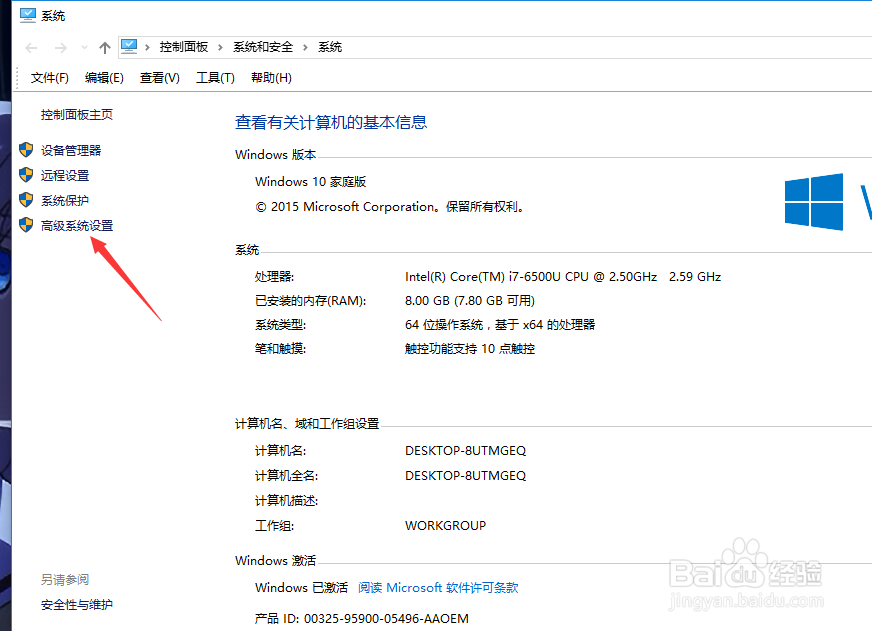Click the Windows logo image

tap(814, 202)
